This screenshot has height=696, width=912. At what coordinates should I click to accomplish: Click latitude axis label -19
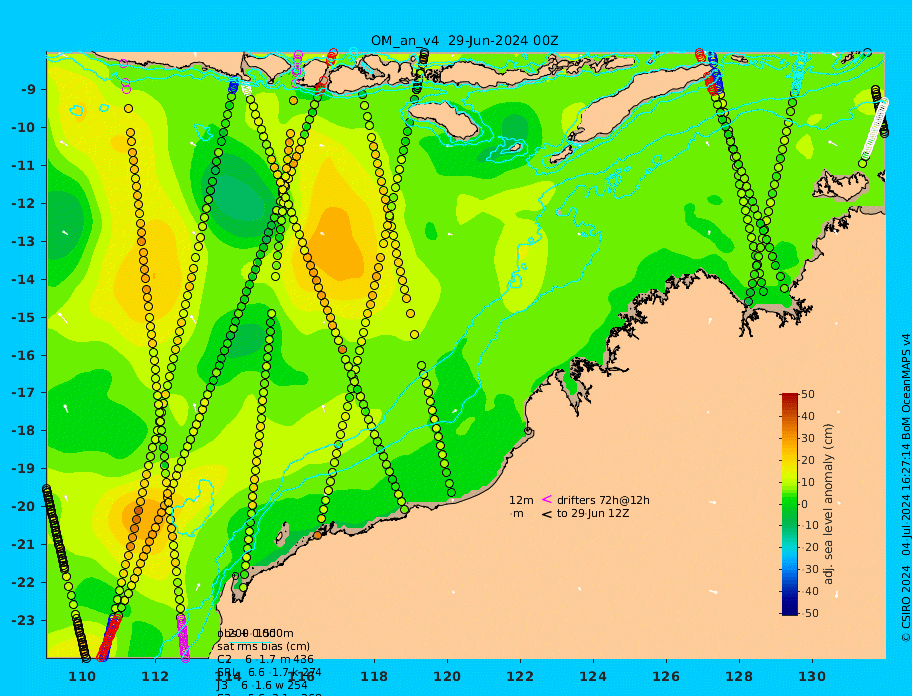[x=23, y=469]
